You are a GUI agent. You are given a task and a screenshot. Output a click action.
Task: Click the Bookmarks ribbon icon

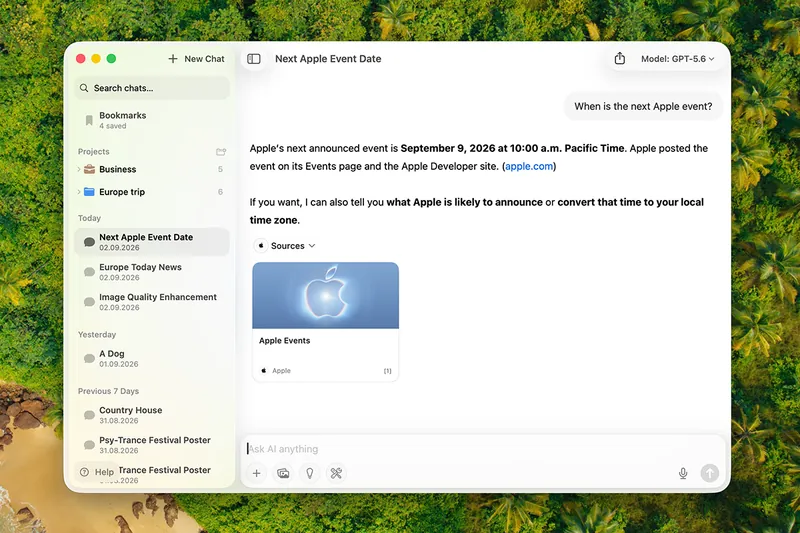coord(89,120)
